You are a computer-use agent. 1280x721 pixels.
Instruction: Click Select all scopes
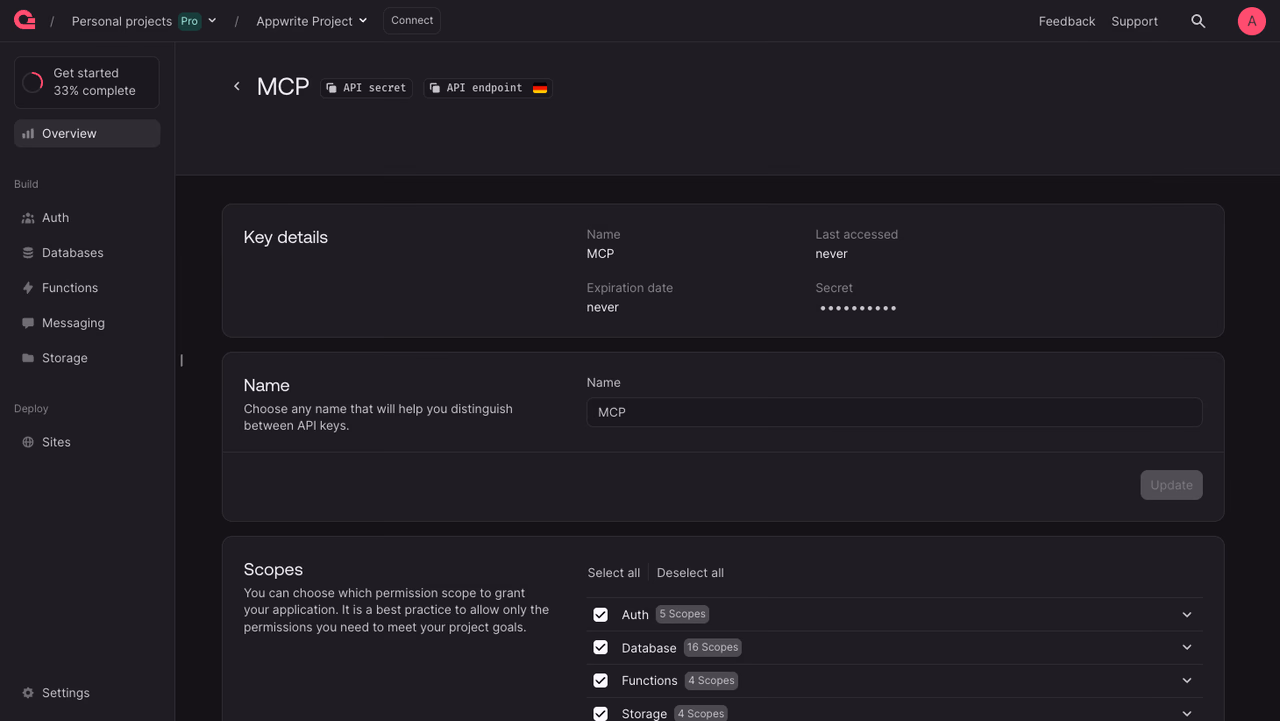[614, 573]
